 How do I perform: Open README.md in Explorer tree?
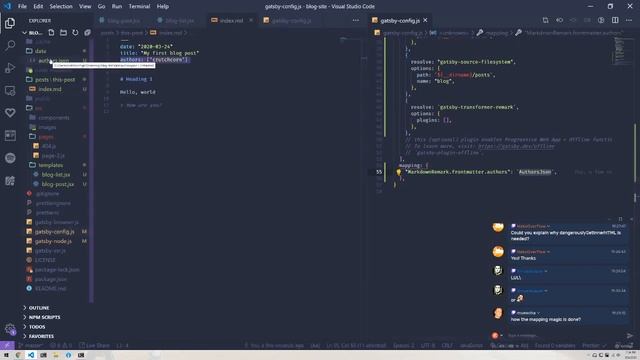(50, 289)
